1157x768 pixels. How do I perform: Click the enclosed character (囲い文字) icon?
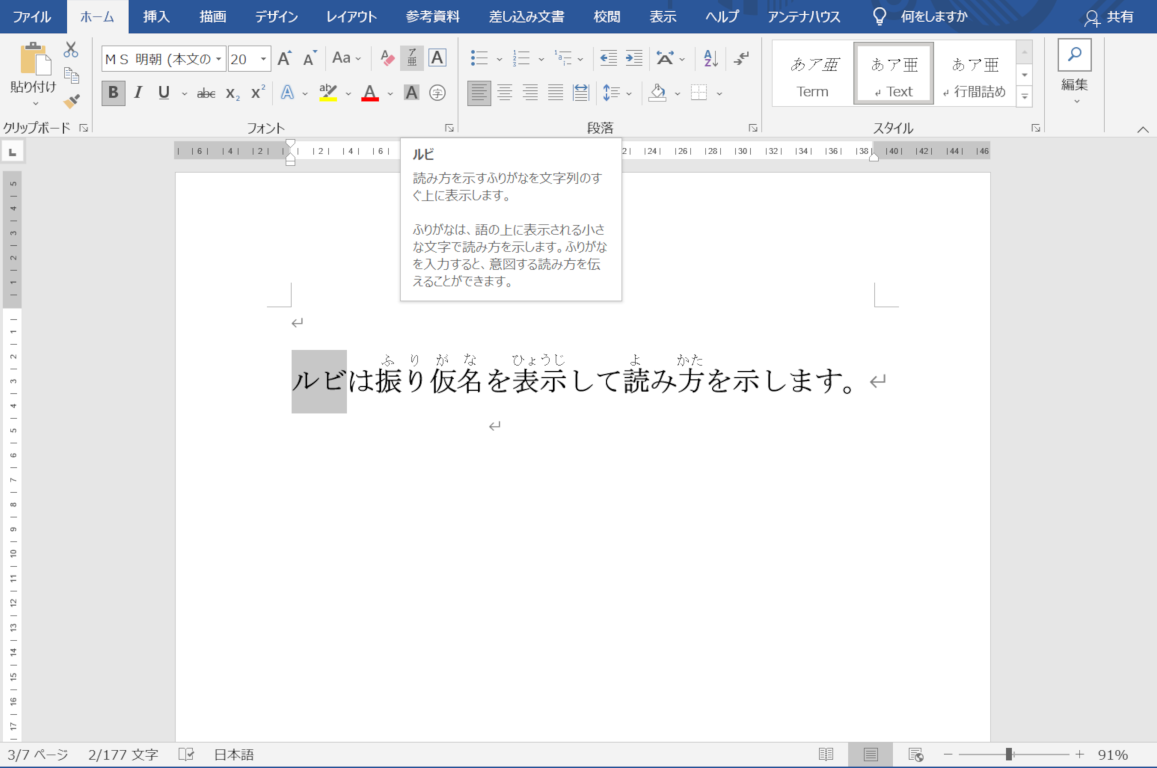[x=437, y=93]
